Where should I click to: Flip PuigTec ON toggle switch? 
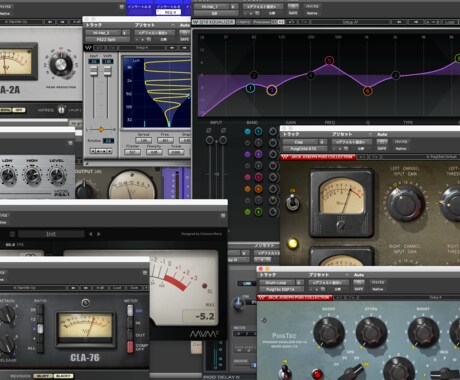(285, 371)
